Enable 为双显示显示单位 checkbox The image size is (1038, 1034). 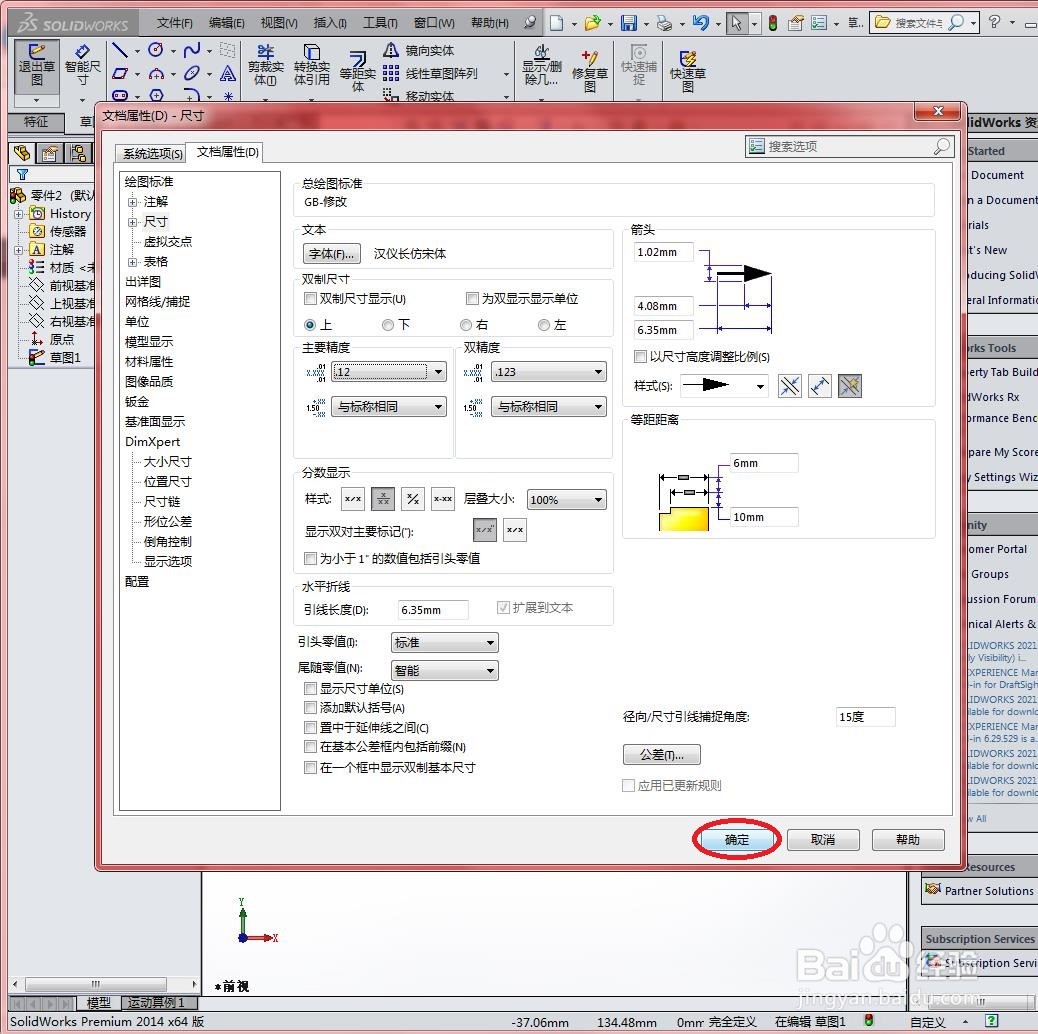tap(472, 299)
